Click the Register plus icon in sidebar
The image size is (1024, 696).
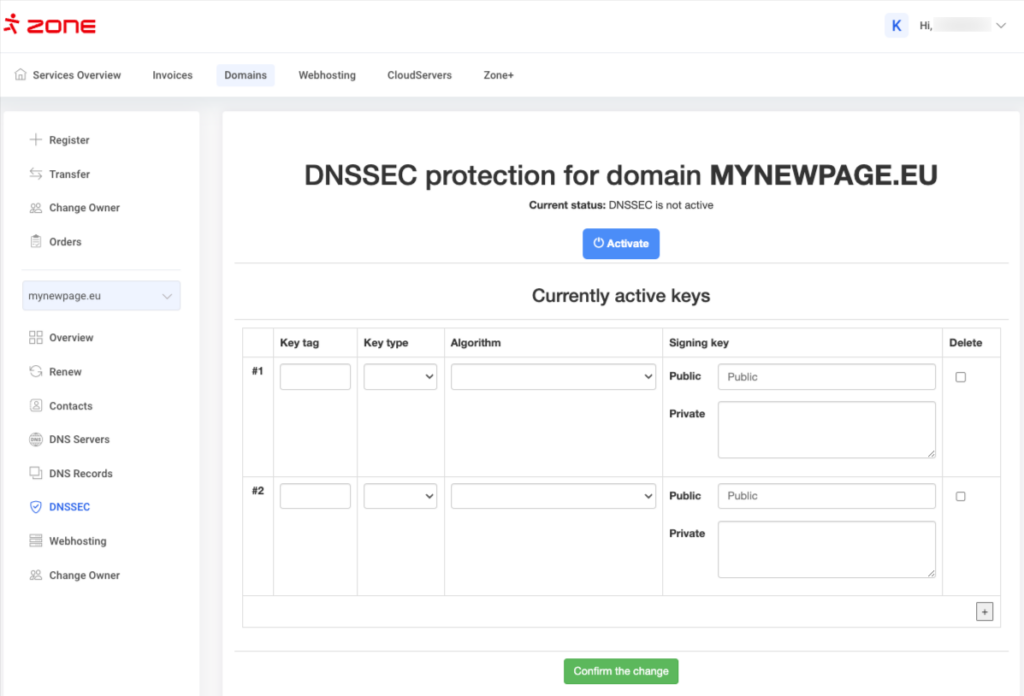[36, 140]
